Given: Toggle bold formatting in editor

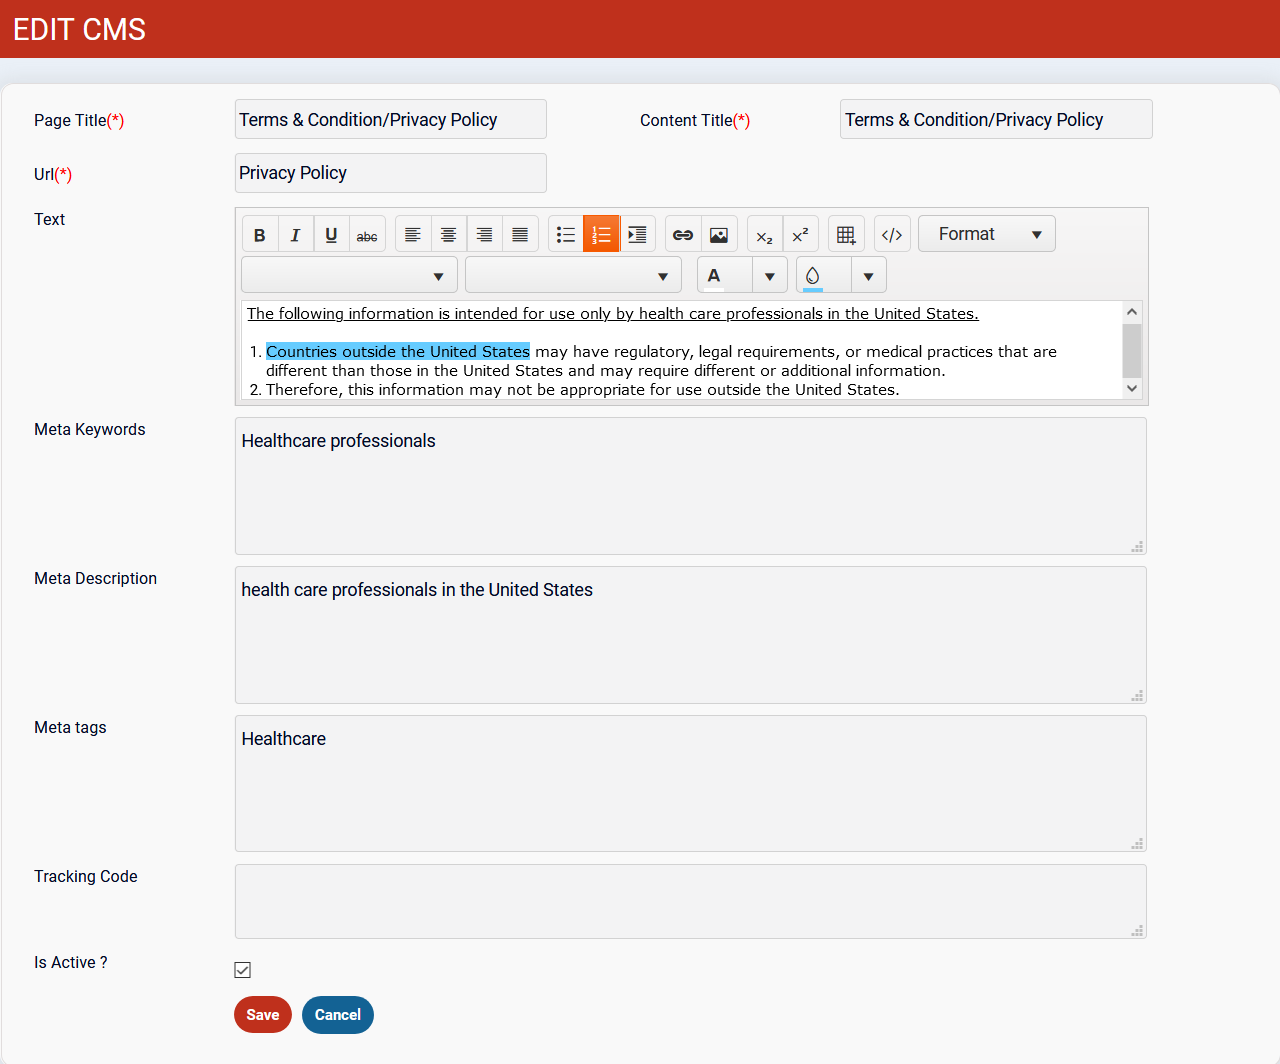Looking at the screenshot, I should pyautogui.click(x=260, y=234).
